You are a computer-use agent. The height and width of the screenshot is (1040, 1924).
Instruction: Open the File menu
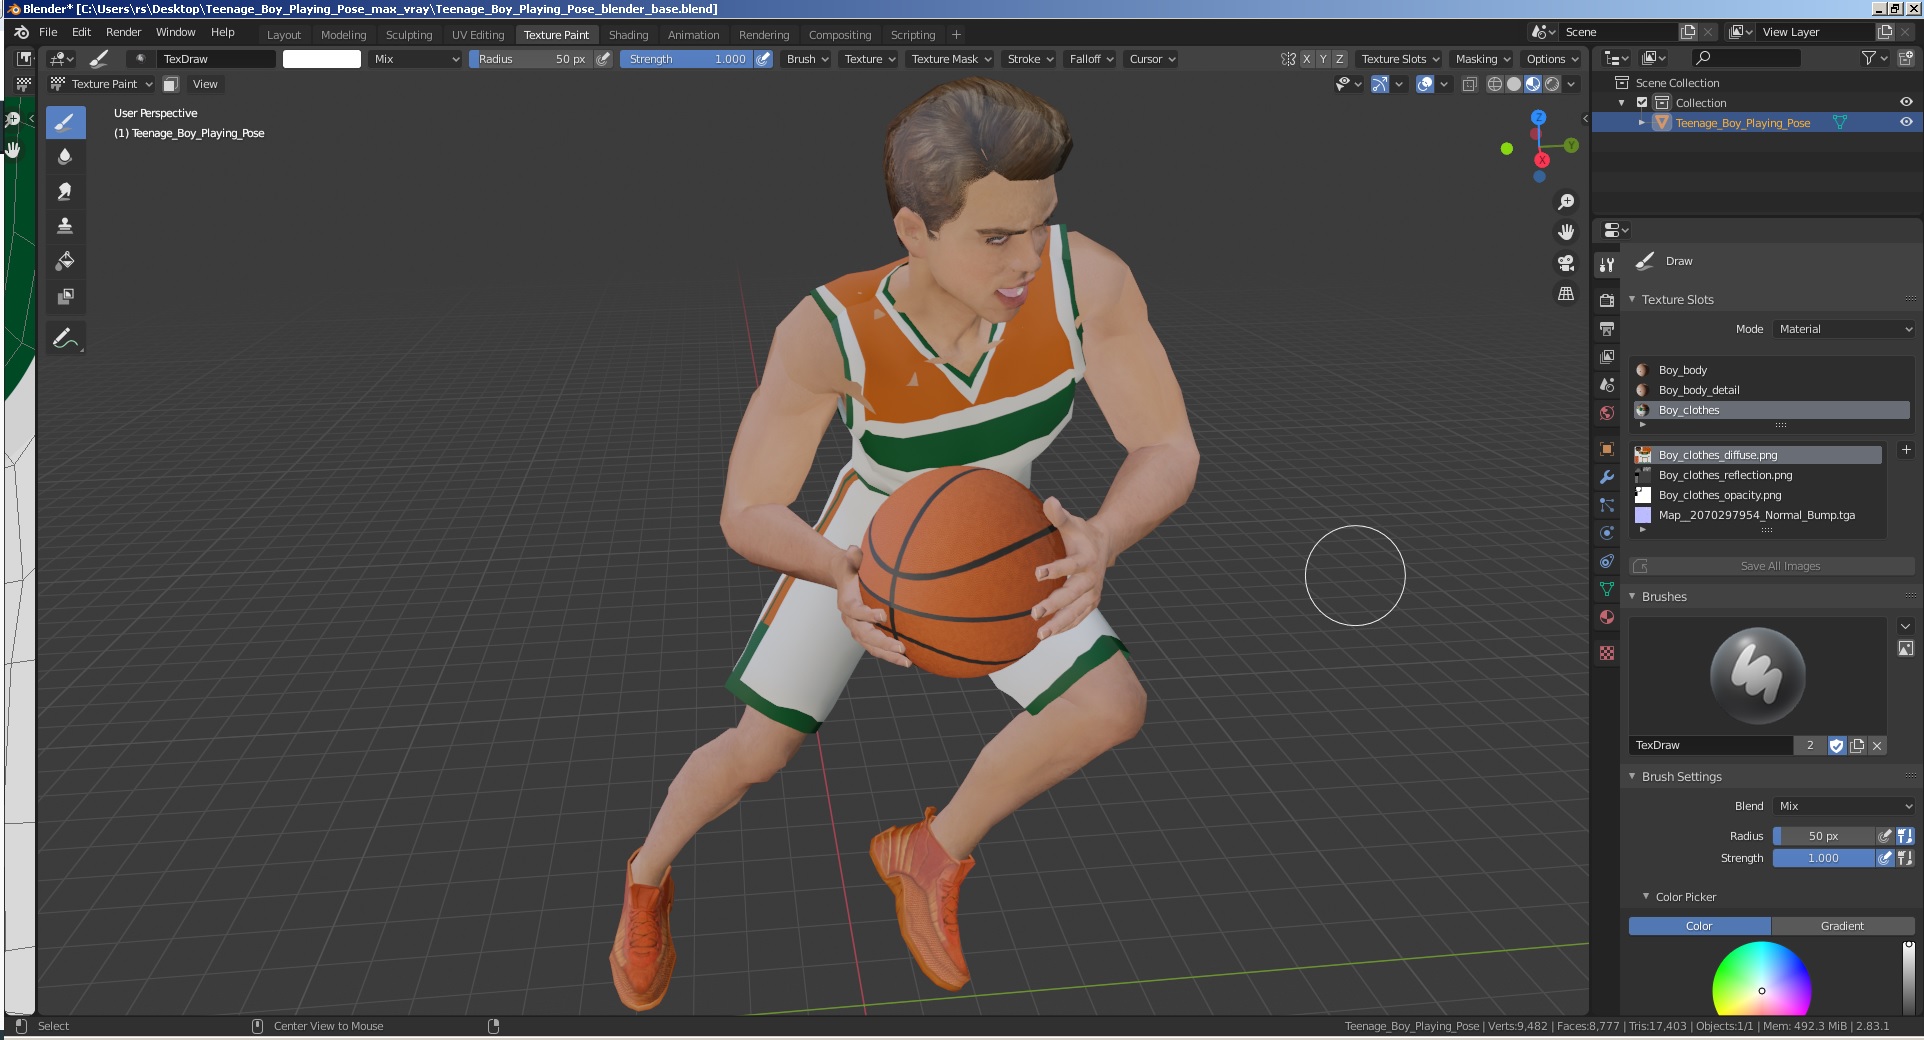click(x=48, y=32)
